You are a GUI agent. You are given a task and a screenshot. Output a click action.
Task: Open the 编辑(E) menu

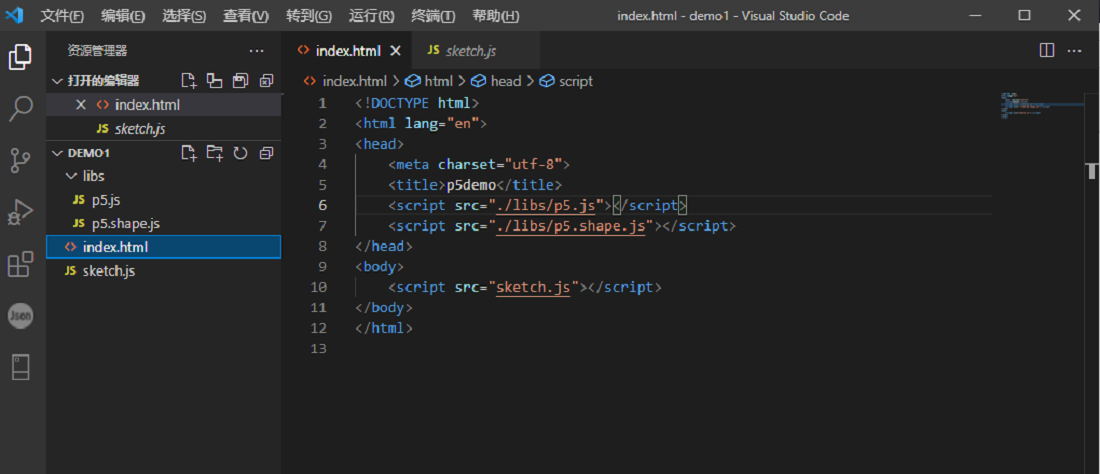123,15
